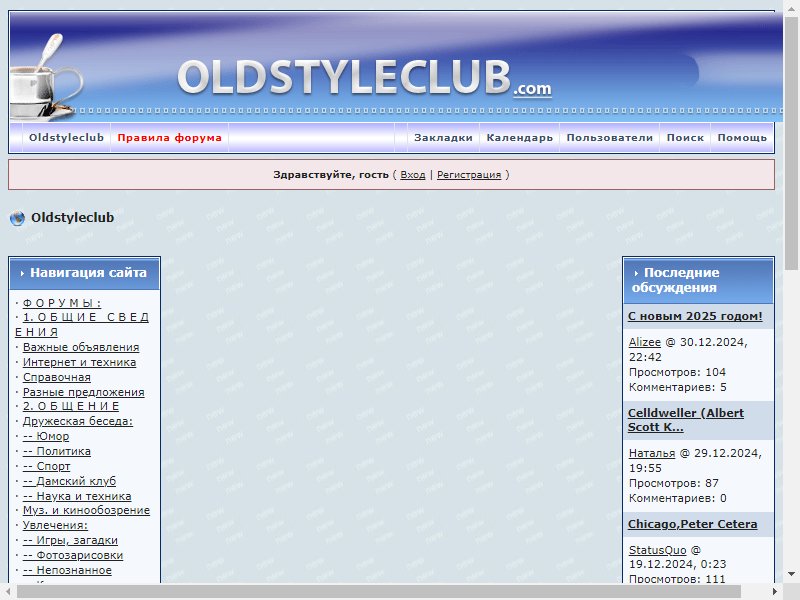This screenshot has height=600, width=800.
Task: Go to Игры, загадки subforum
Action: click(x=70, y=540)
